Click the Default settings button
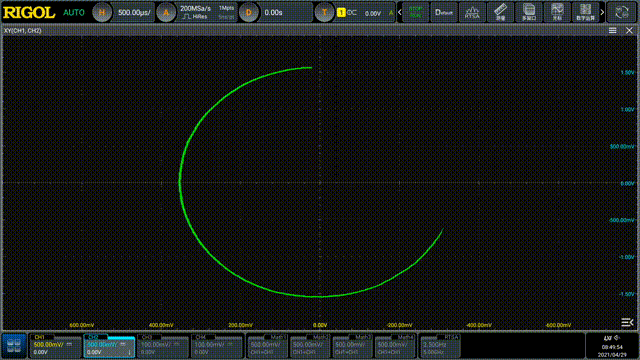 tap(444, 12)
